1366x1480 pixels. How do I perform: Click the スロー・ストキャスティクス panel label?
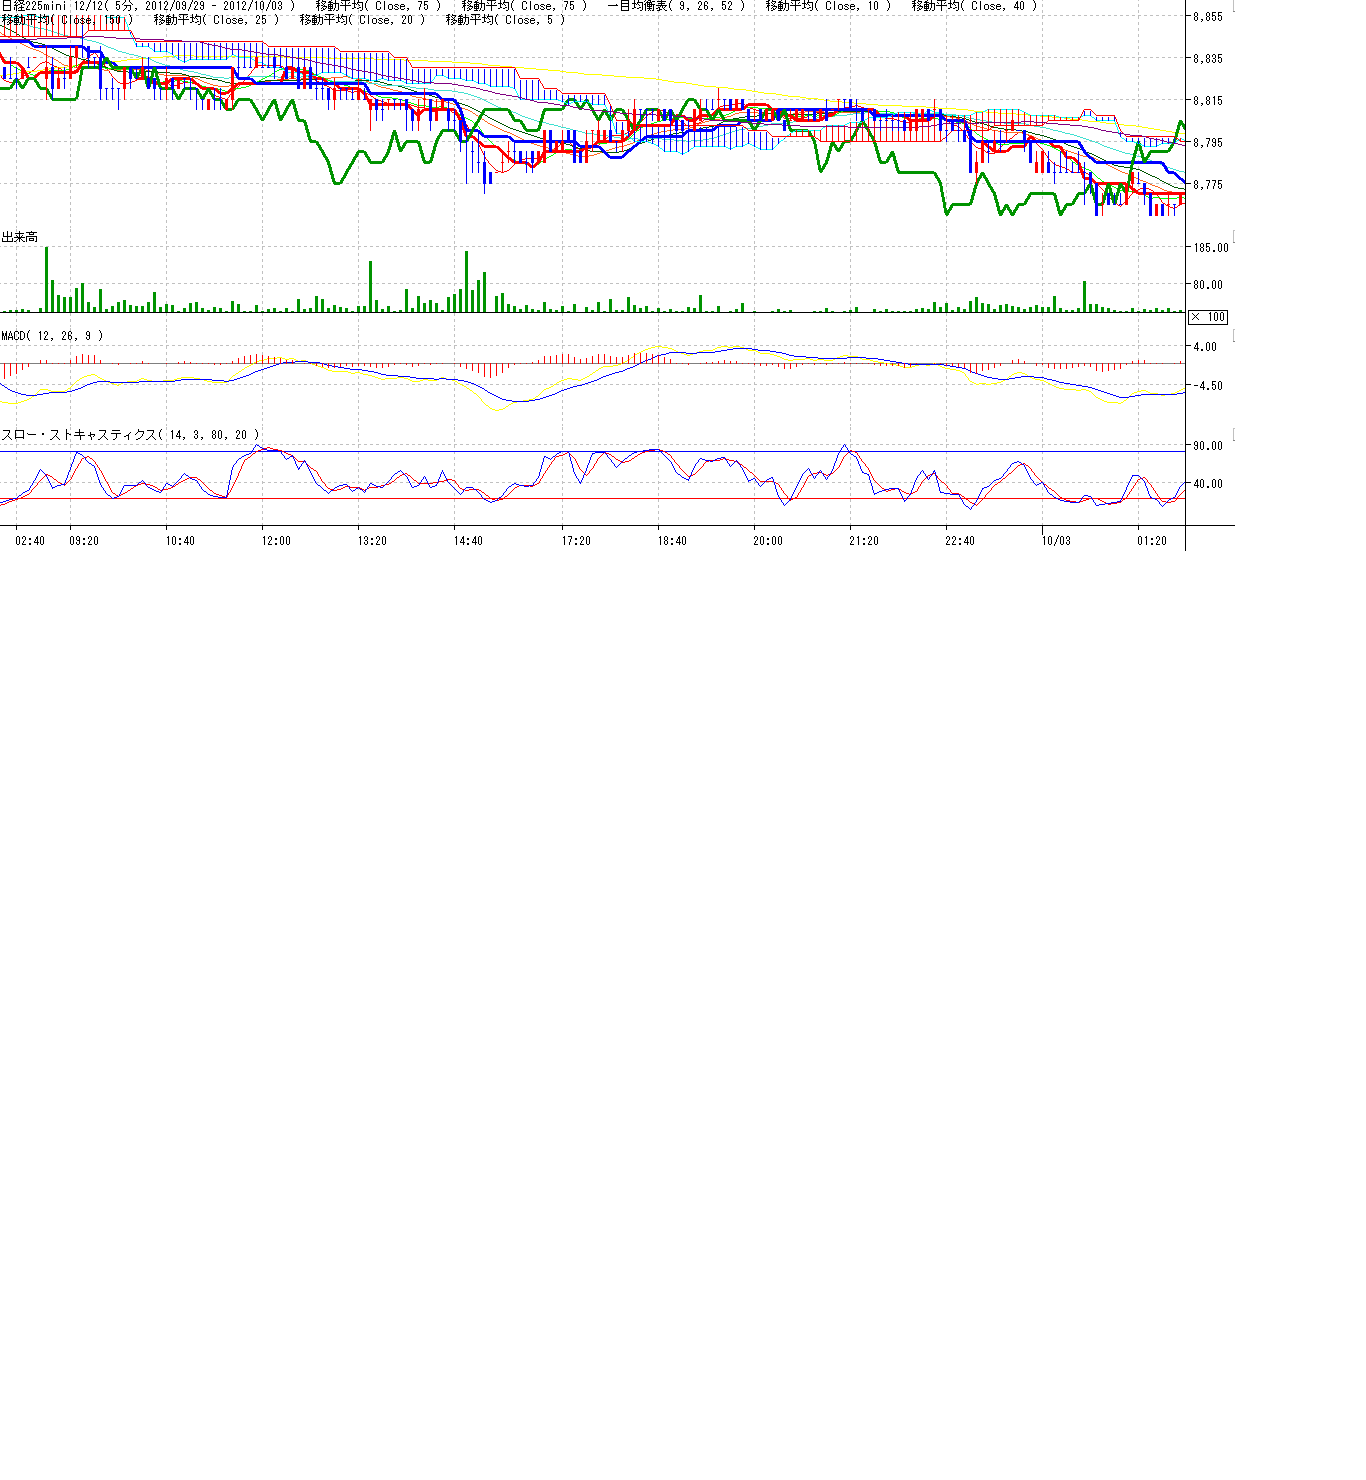point(130,435)
